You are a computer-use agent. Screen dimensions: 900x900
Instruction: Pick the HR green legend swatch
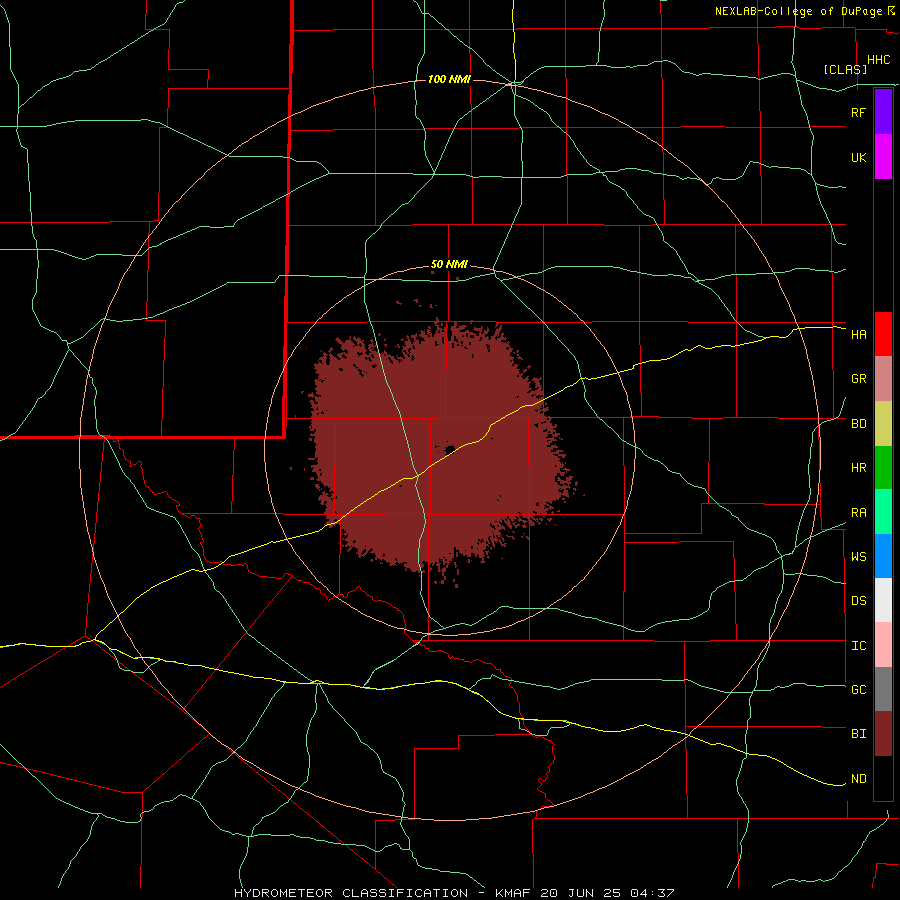[x=883, y=468]
